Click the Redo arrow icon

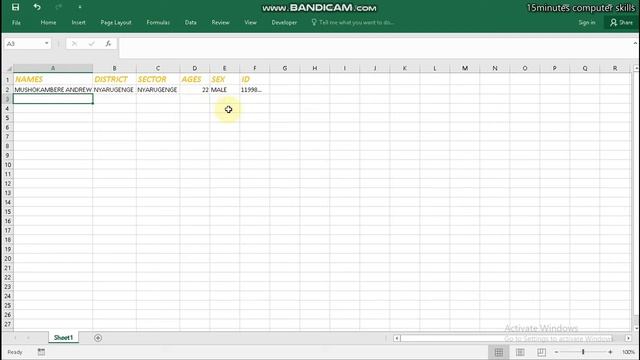(x=58, y=7)
